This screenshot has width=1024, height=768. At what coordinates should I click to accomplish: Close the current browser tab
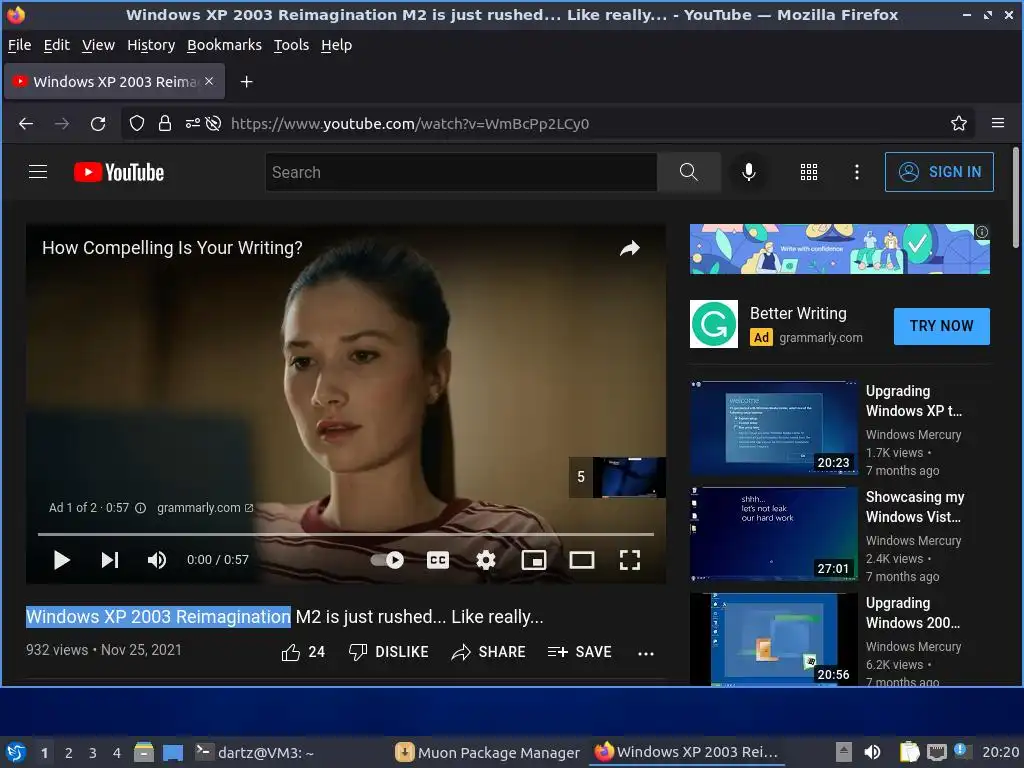coord(209,81)
